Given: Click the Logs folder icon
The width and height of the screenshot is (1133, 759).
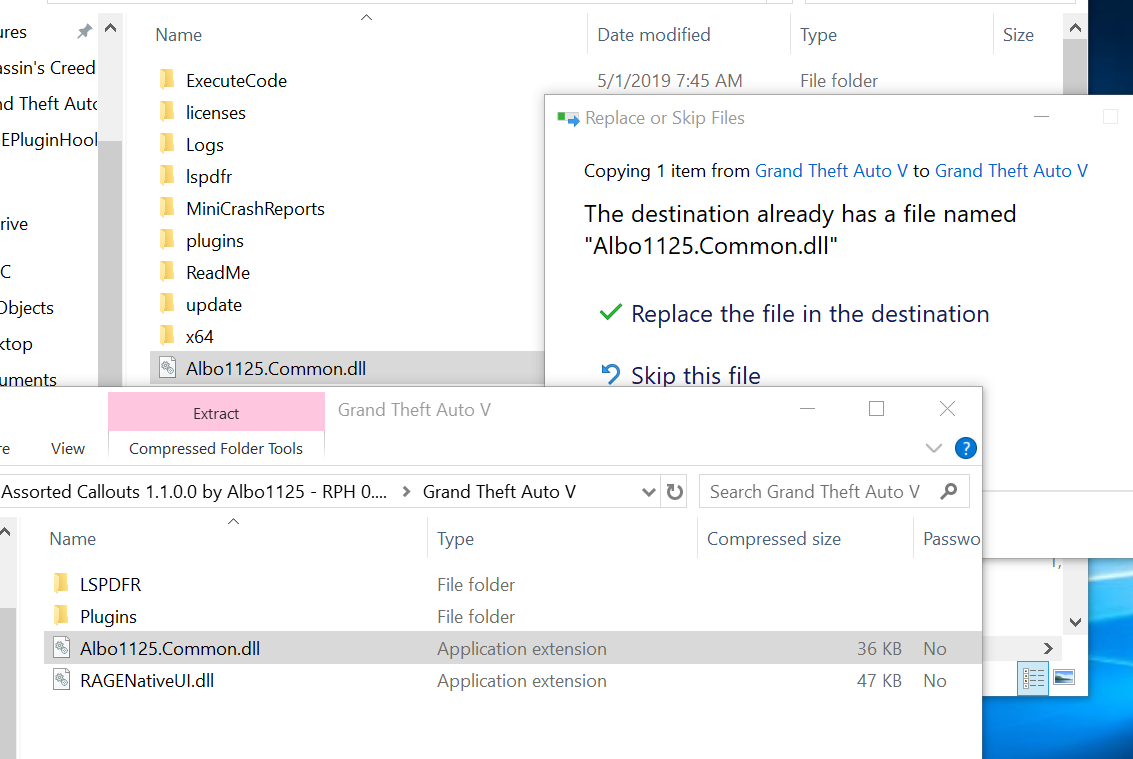Looking at the screenshot, I should click(167, 143).
